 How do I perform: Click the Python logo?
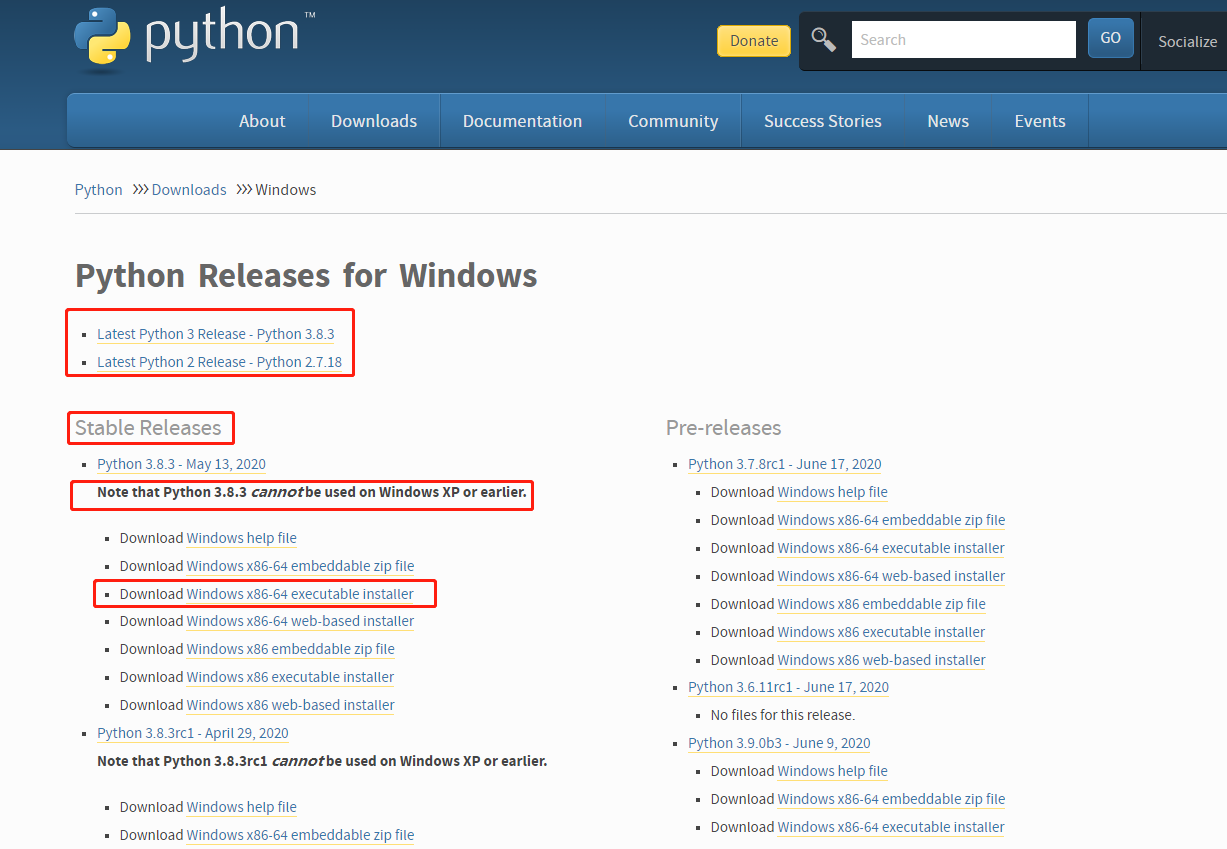pyautogui.click(x=195, y=38)
